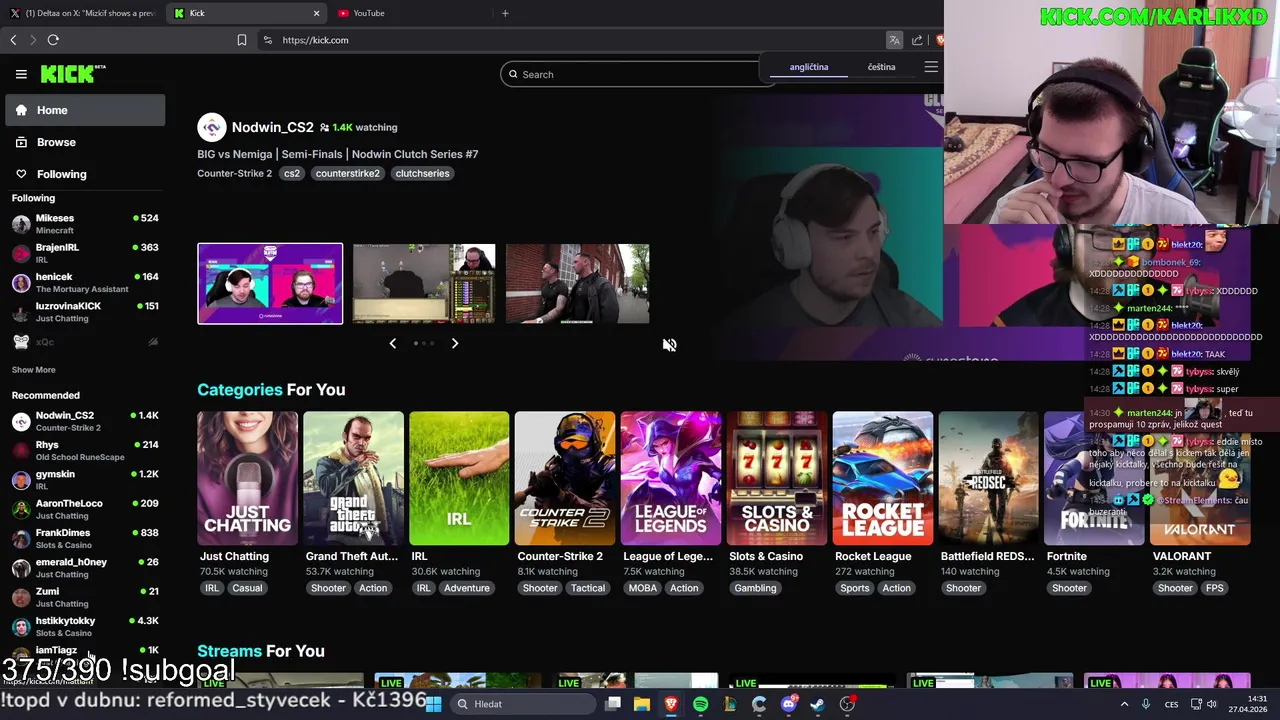The width and height of the screenshot is (1280, 720).
Task: Open translate popup options menu icon
Action: tap(931, 67)
